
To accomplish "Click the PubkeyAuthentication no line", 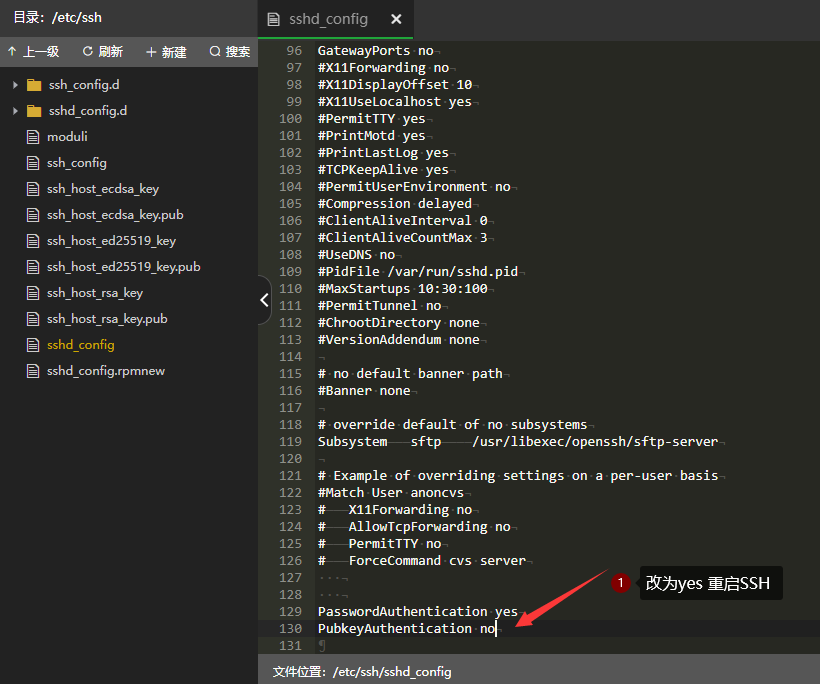I will pos(406,629).
